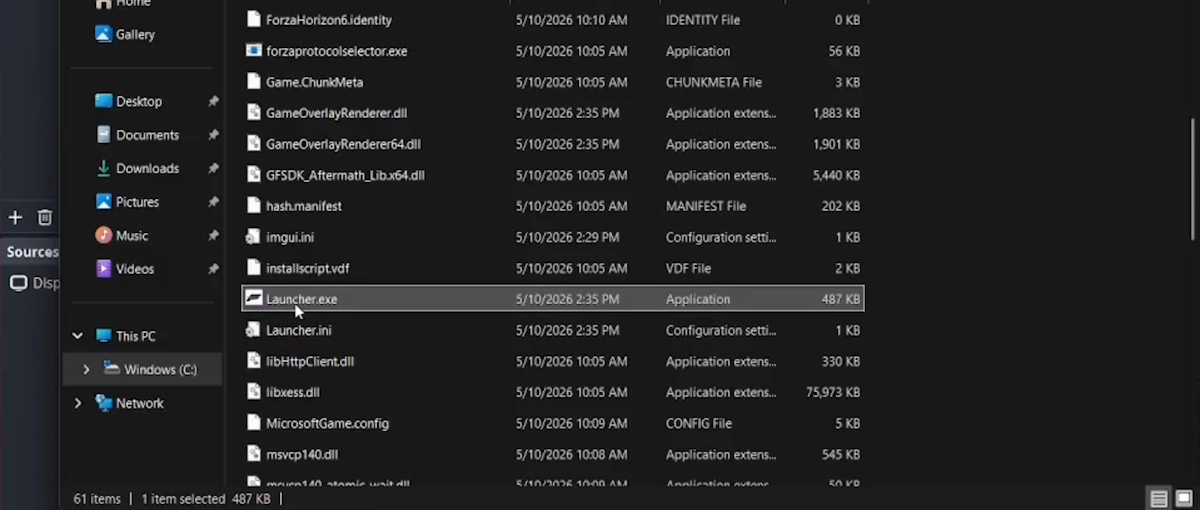
Task: Click the hash.manifest file icon
Action: 254,206
